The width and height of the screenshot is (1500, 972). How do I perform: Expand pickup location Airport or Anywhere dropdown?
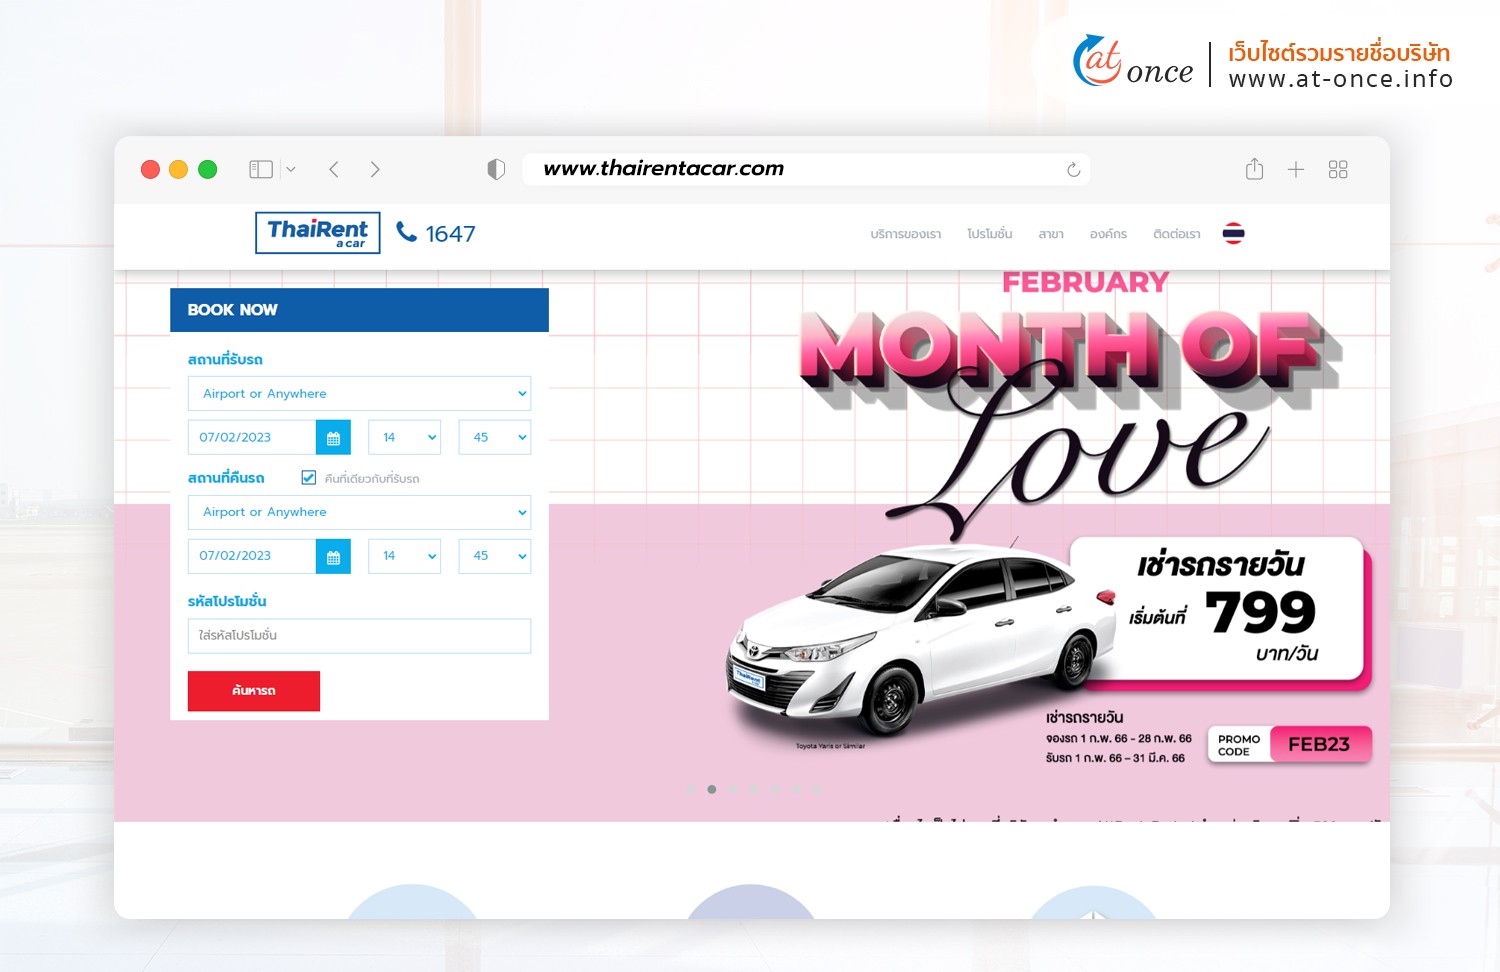[359, 393]
